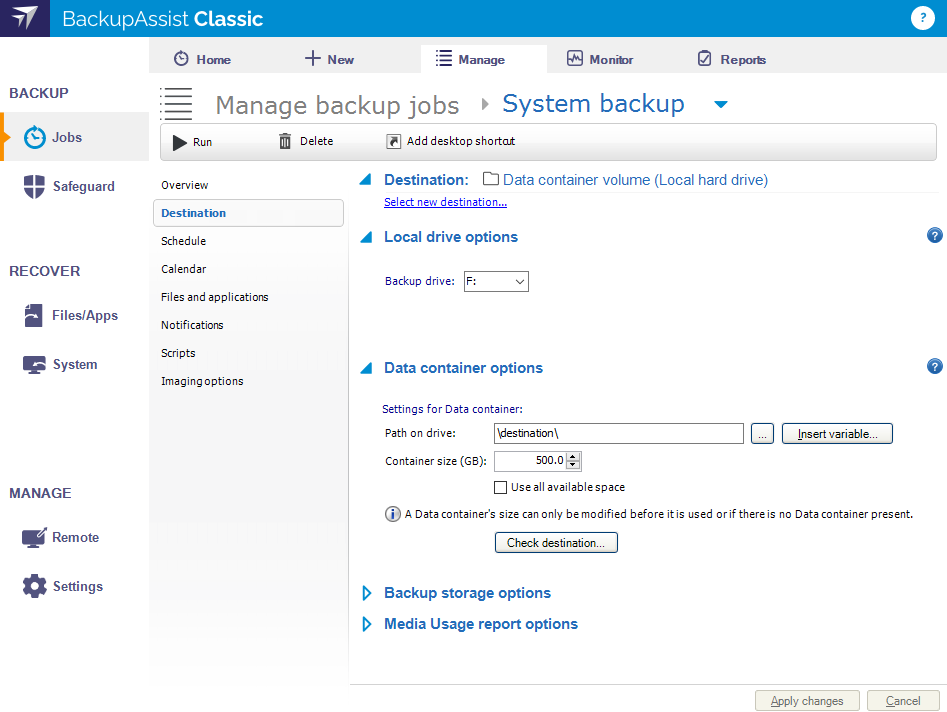
Task: Open help for Data container options
Action: [x=934, y=366]
